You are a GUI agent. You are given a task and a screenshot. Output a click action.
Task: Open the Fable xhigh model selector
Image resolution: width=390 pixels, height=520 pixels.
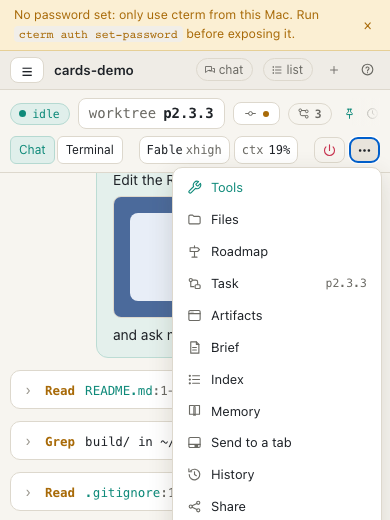pyautogui.click(x=184, y=150)
